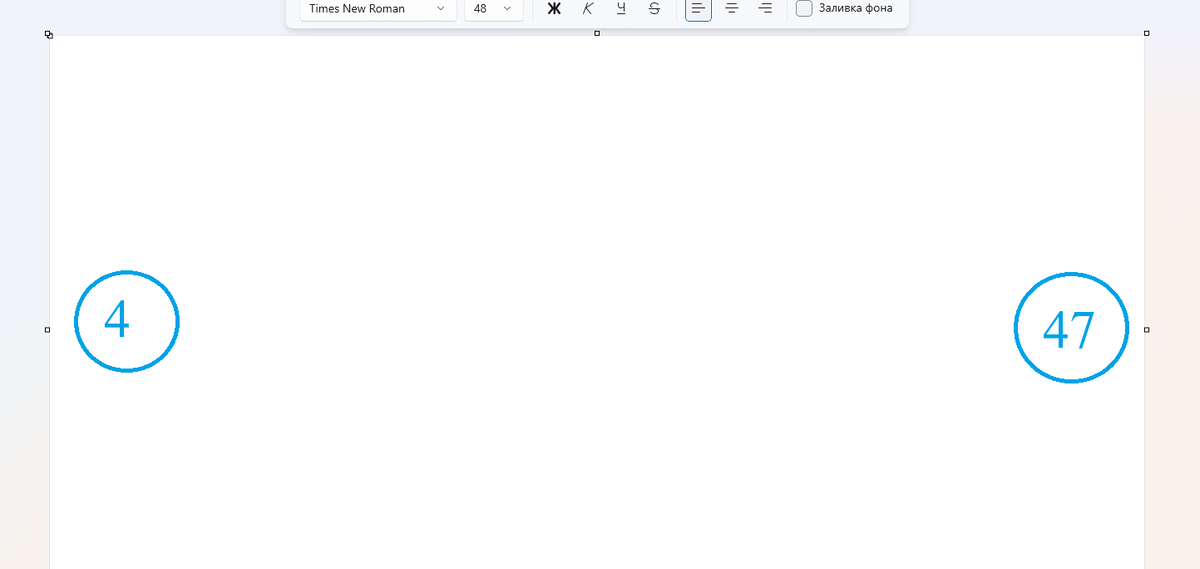Click the text box's top-center sizing handle
Screen dimensions: 1200x569
click(597, 33)
